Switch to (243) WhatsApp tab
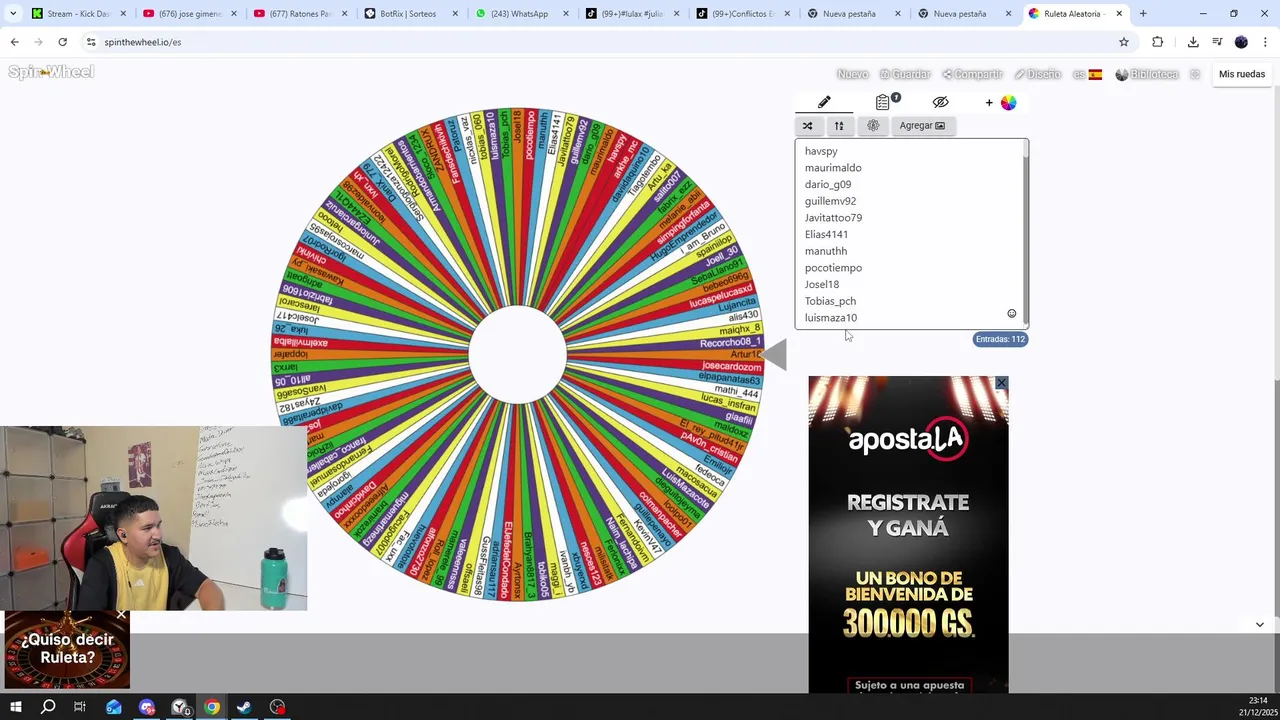Screen dimensions: 1280x720 (x=523, y=14)
